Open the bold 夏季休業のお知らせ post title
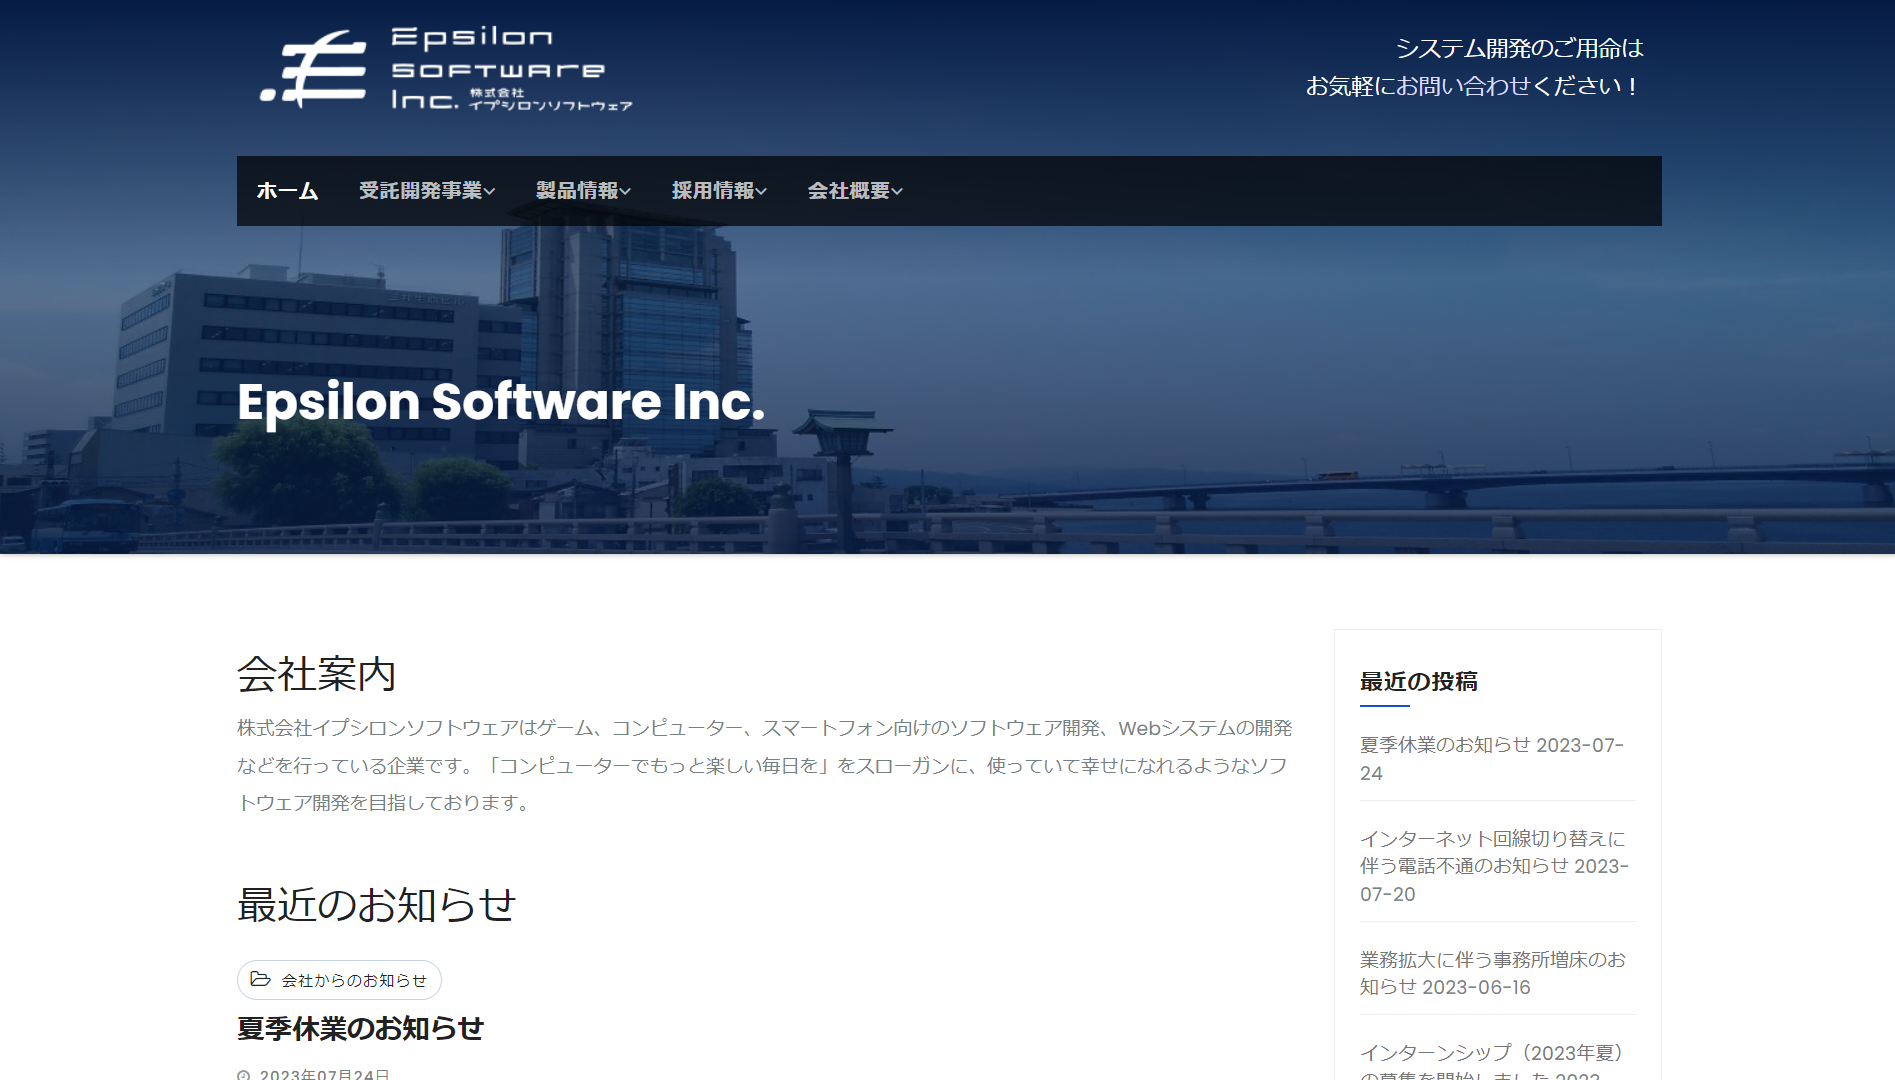Image resolution: width=1895 pixels, height=1080 pixels. point(360,1028)
